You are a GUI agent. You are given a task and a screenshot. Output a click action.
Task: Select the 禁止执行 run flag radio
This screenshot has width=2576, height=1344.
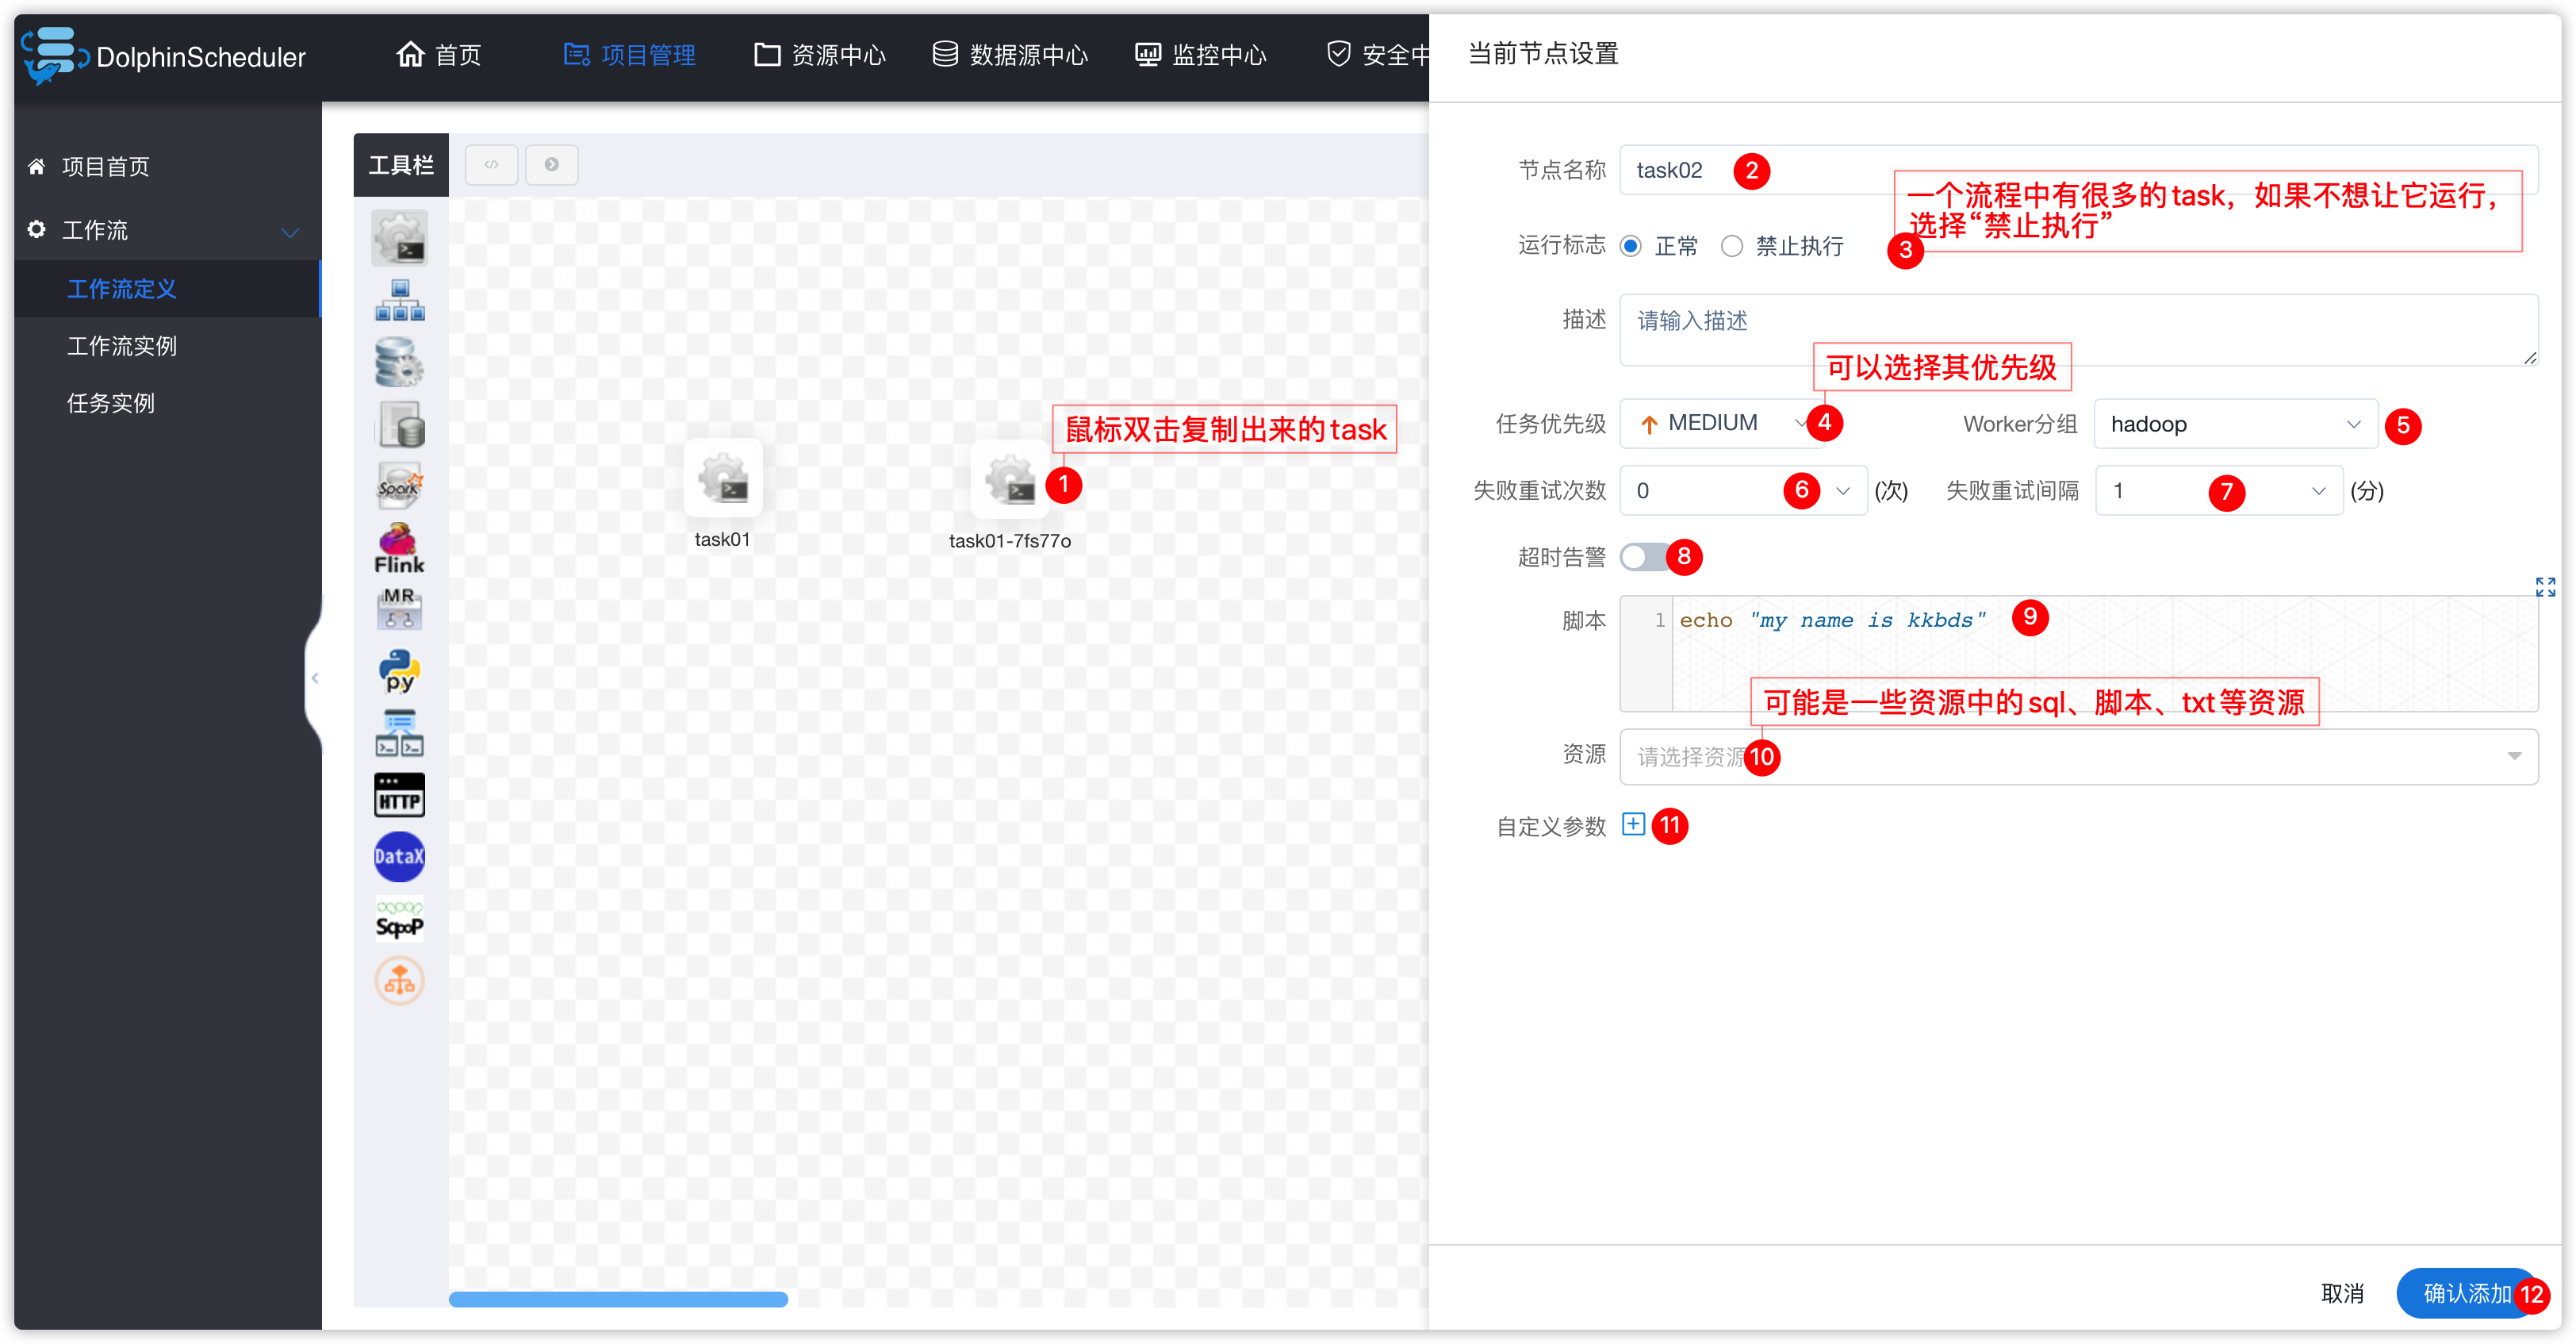pos(1732,246)
